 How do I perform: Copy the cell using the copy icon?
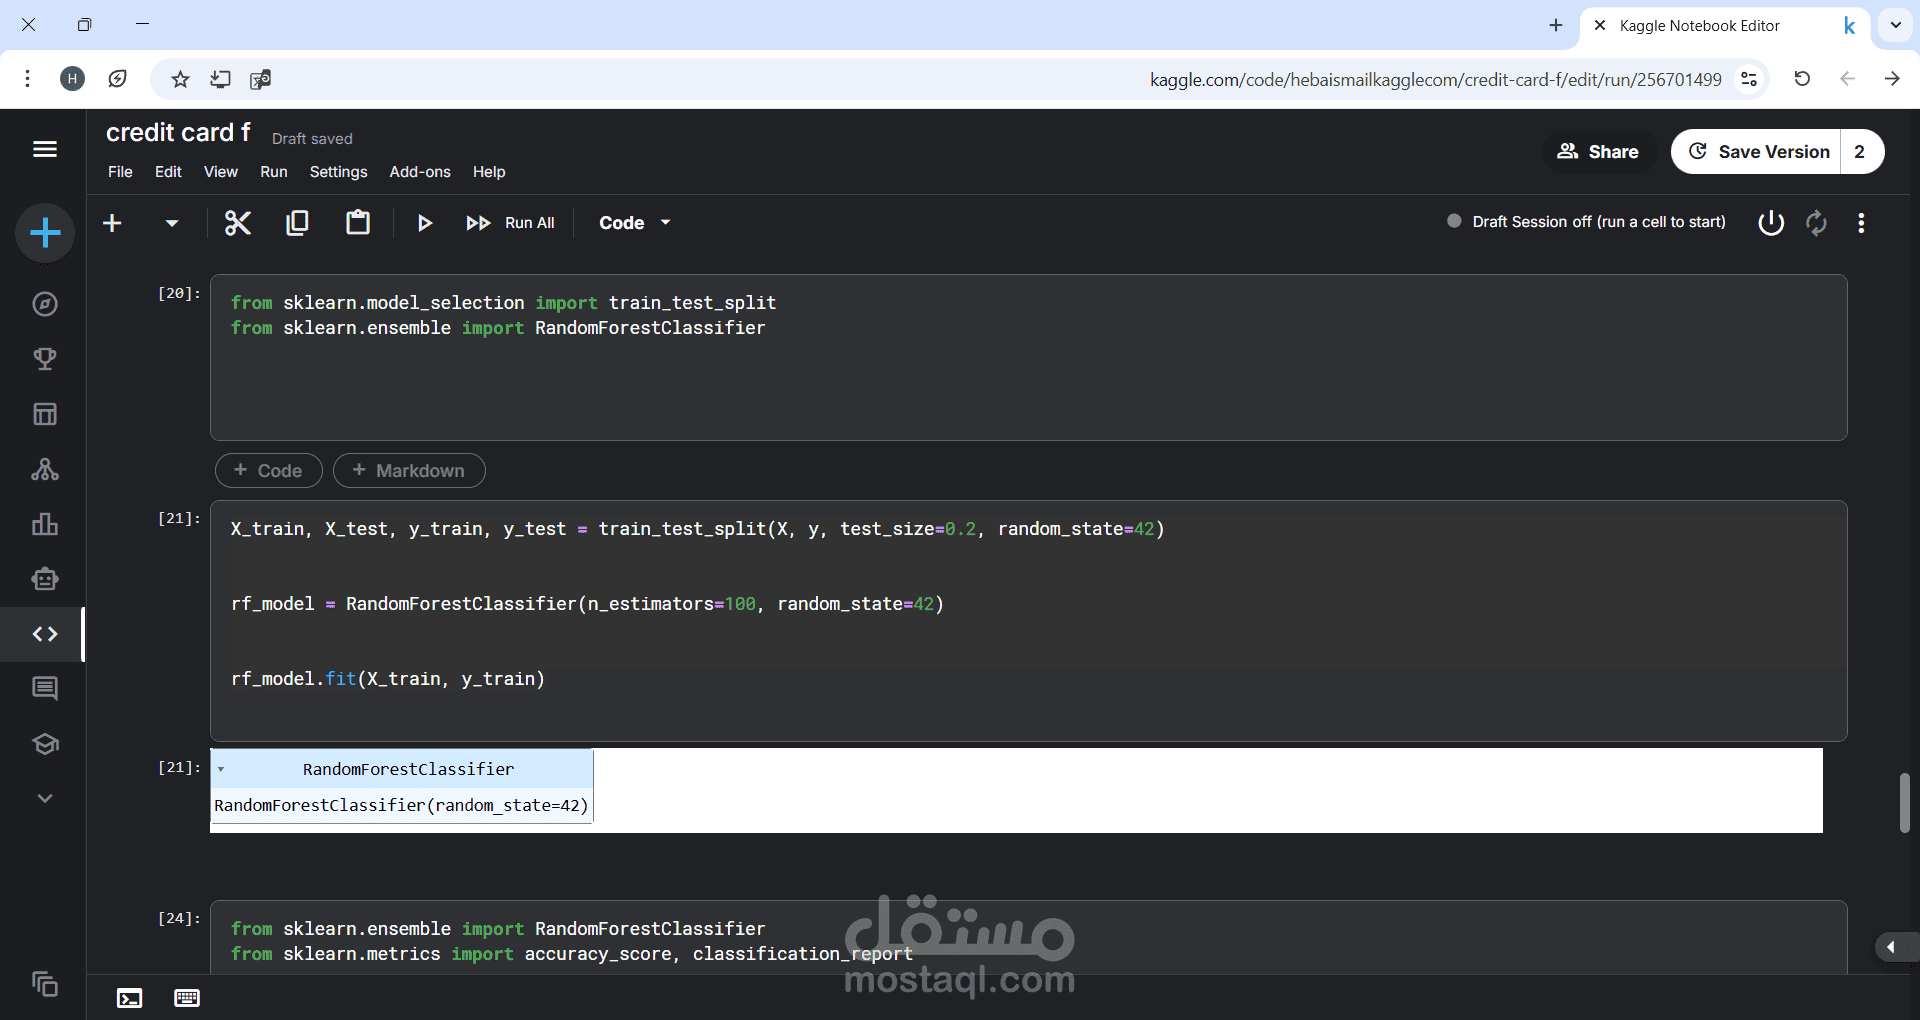click(x=297, y=223)
